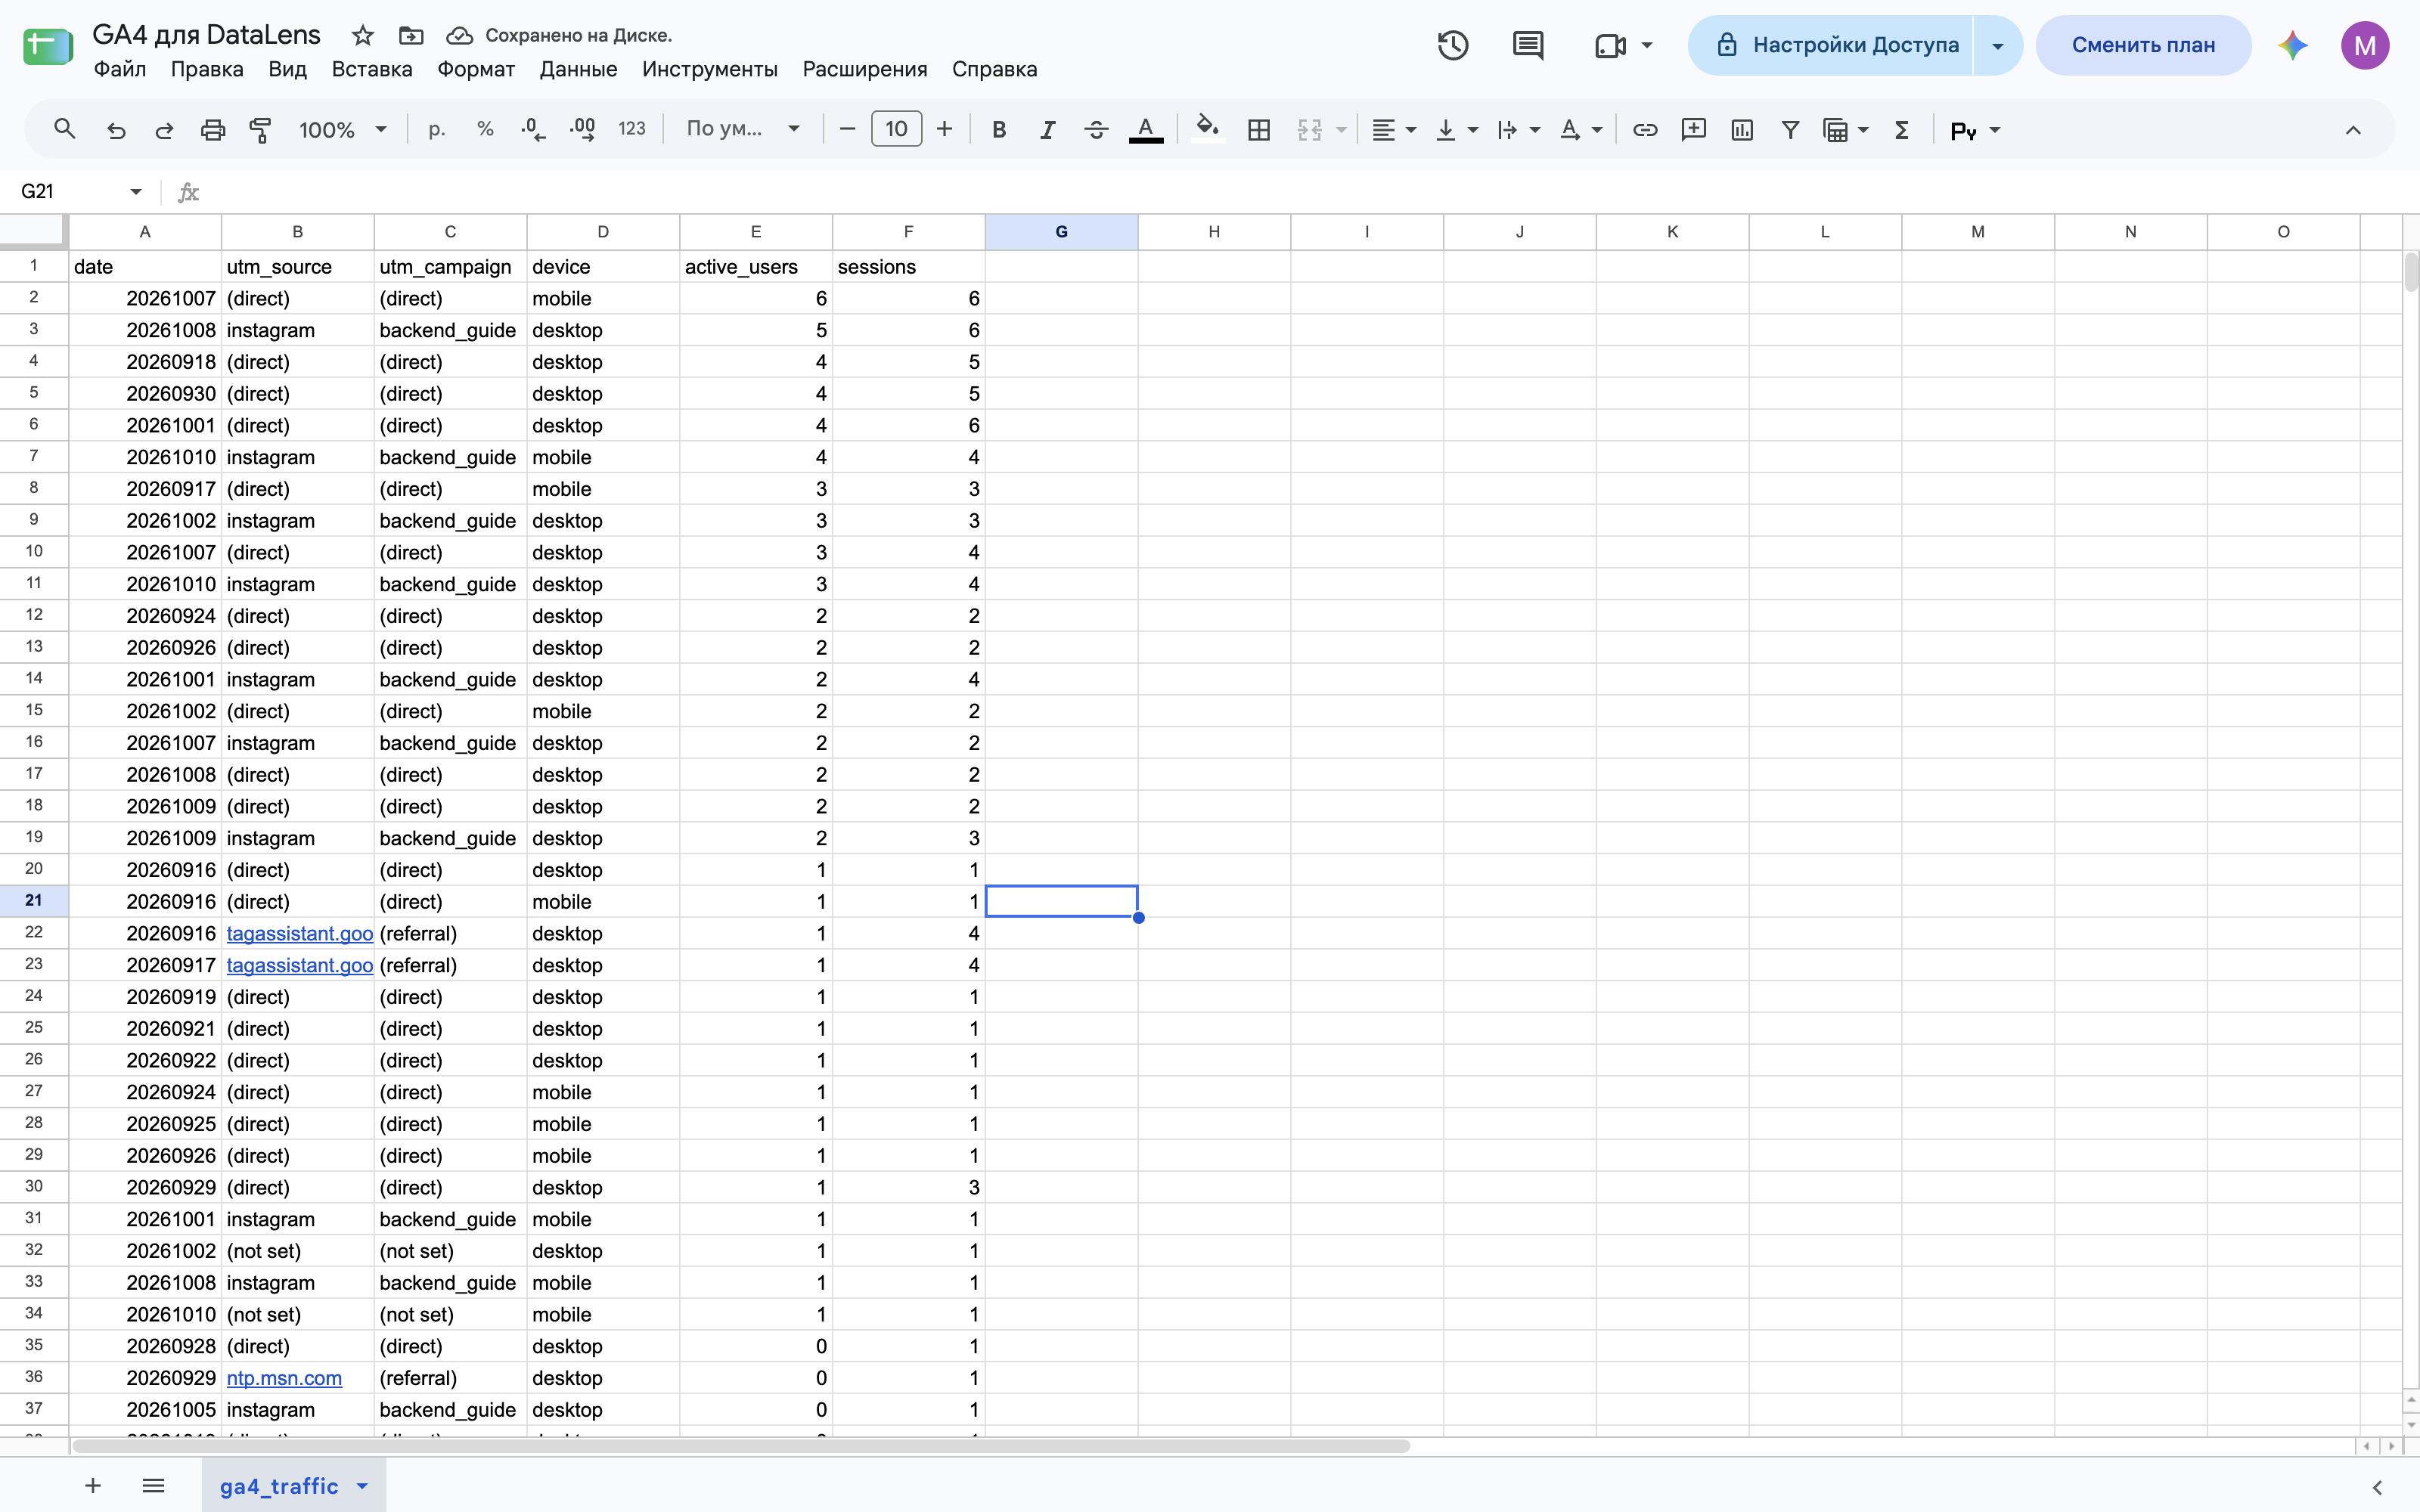Image resolution: width=2420 pixels, height=1512 pixels.
Task: Click tagassistant link in row 22
Action: pyautogui.click(x=300, y=933)
